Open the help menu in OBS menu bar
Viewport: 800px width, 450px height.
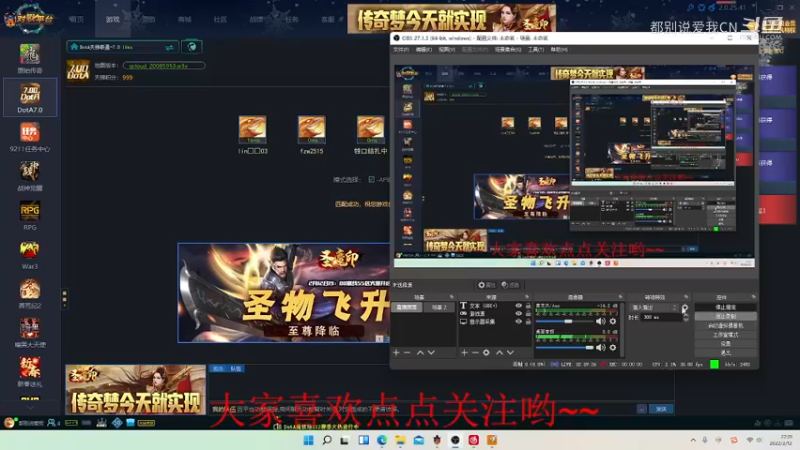click(x=559, y=49)
